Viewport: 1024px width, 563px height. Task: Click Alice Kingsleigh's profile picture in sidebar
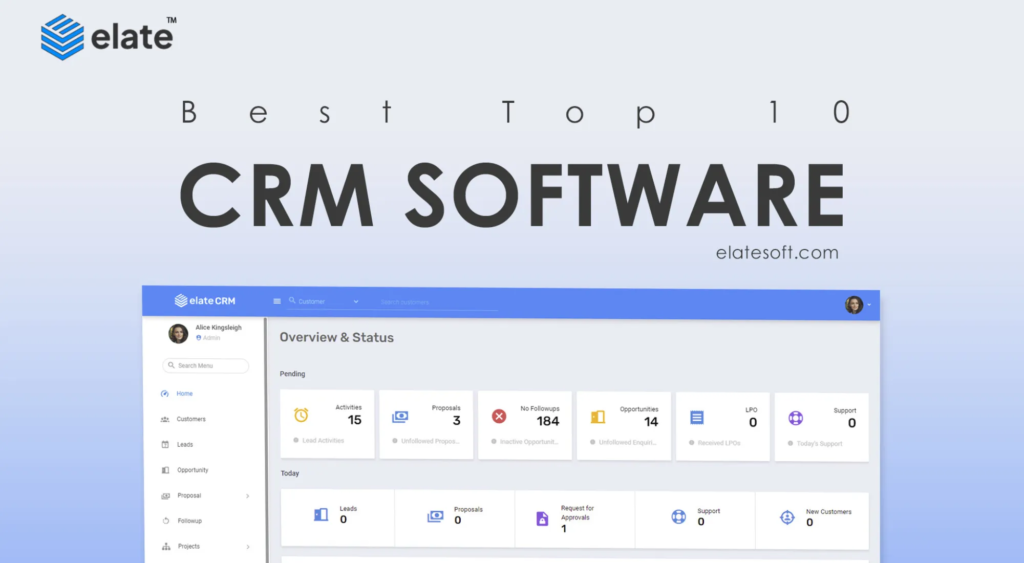[178, 333]
